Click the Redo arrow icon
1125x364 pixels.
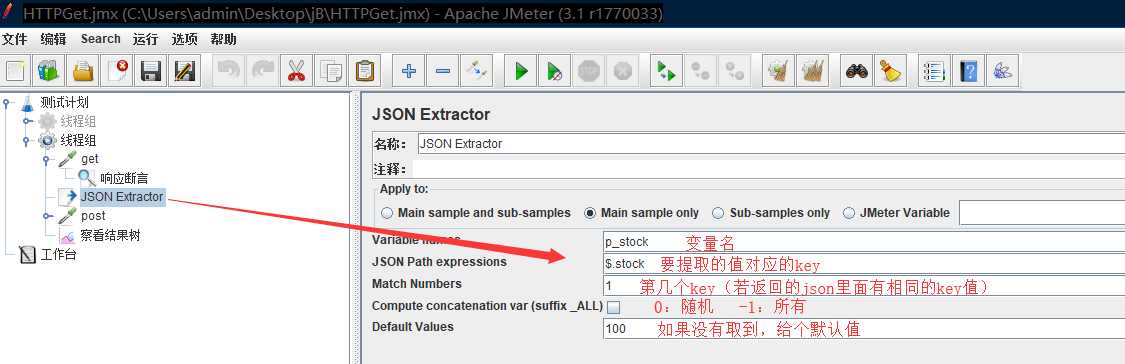(x=262, y=70)
